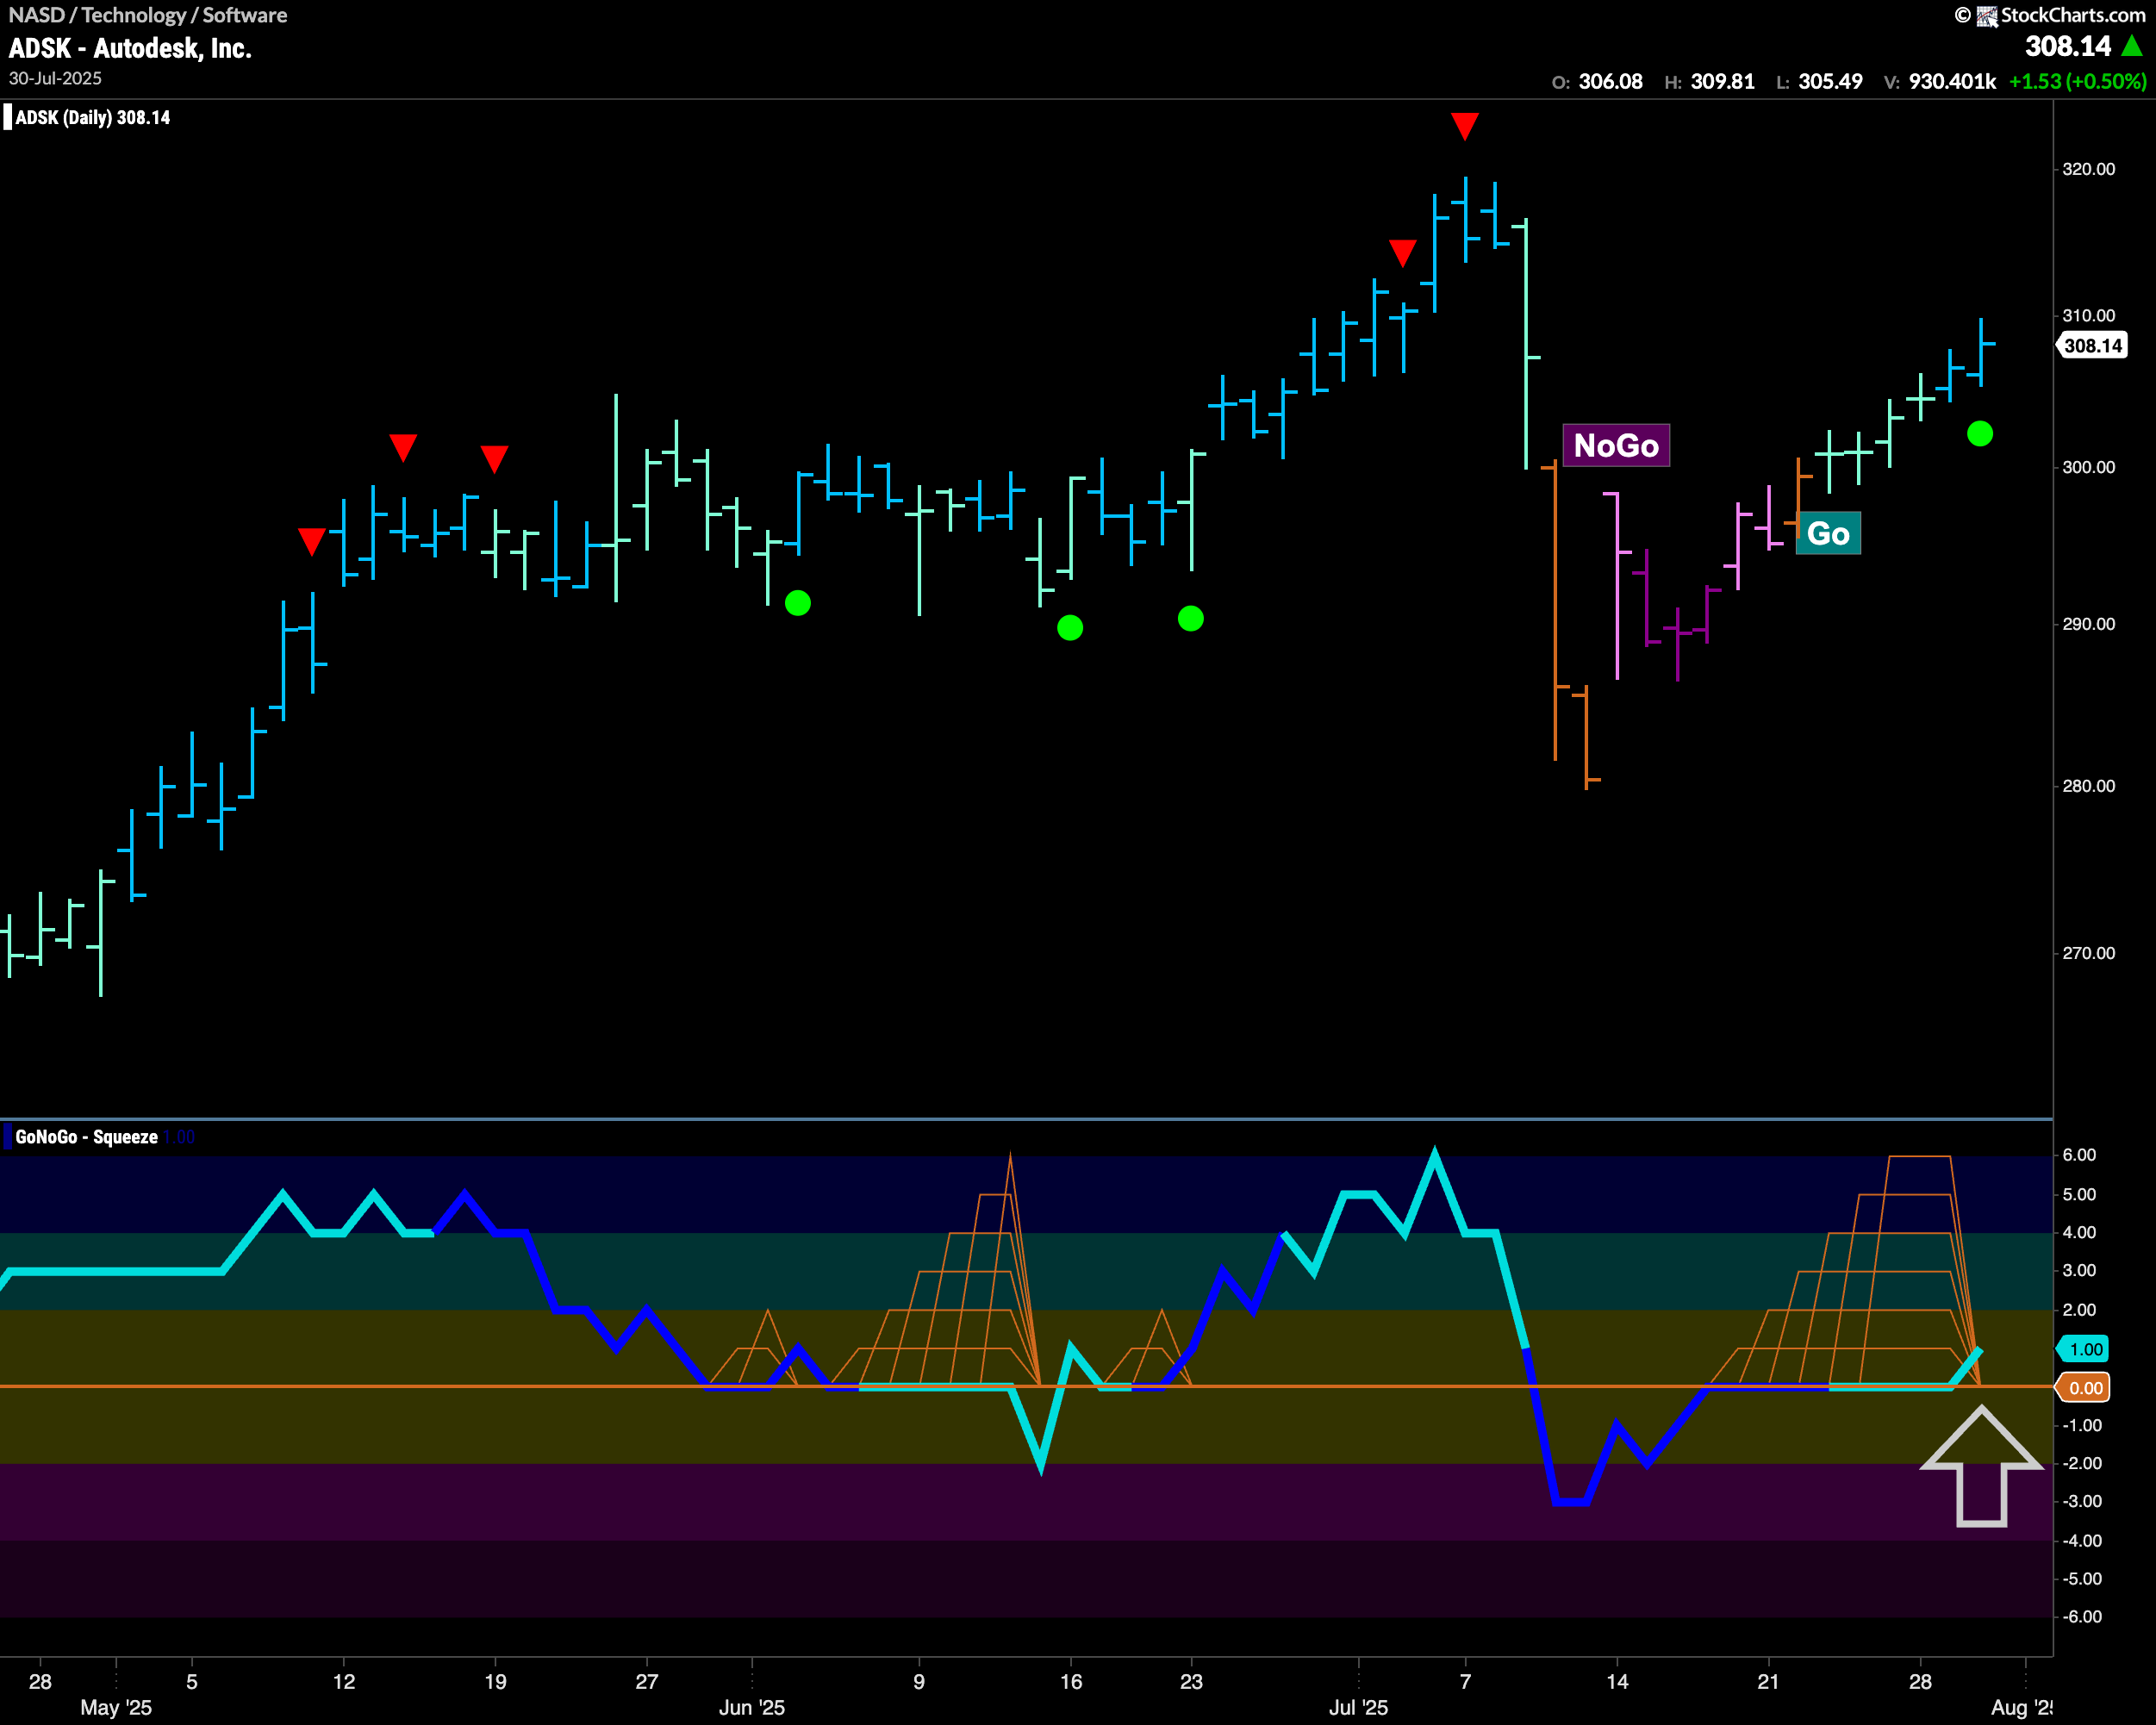This screenshot has width=2156, height=1725.
Task: Click the red triangle near May 19
Action: tap(494, 459)
